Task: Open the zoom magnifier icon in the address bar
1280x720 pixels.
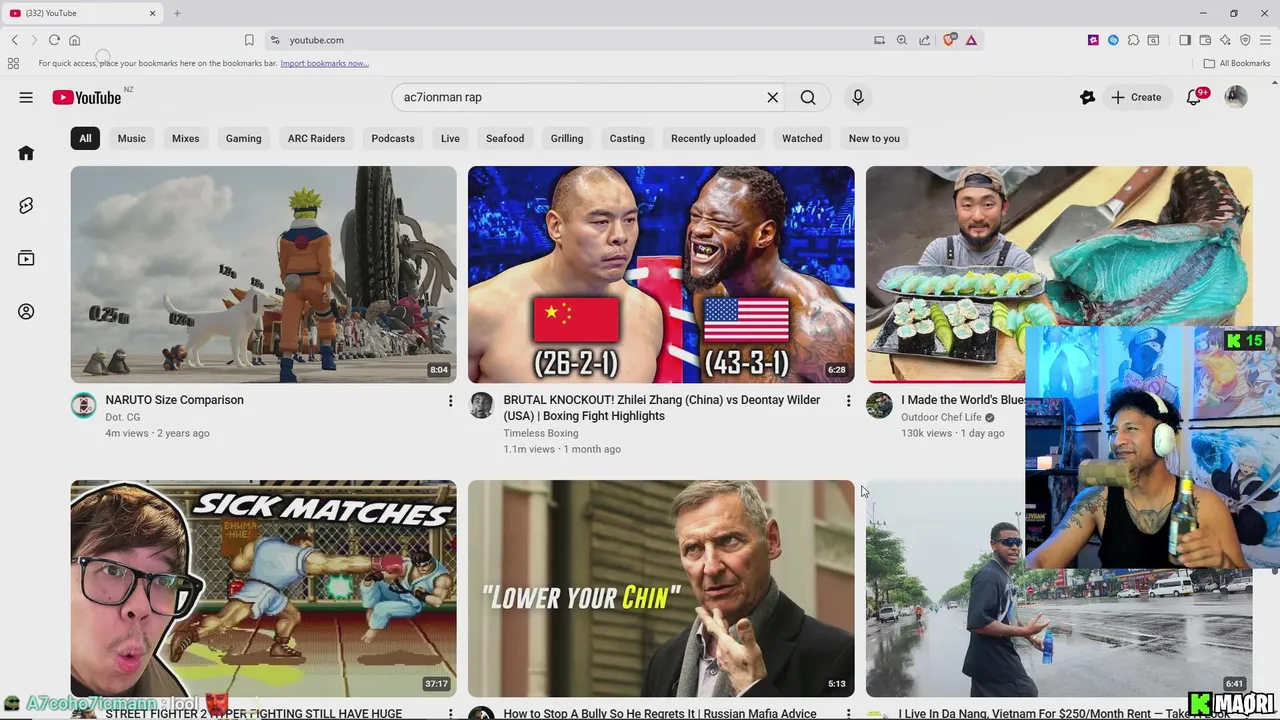Action: pyautogui.click(x=901, y=40)
